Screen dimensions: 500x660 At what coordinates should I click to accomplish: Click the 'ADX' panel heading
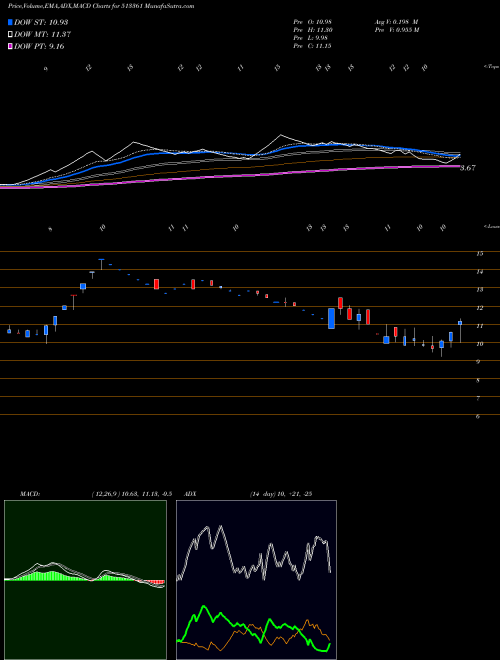[x=191, y=494]
